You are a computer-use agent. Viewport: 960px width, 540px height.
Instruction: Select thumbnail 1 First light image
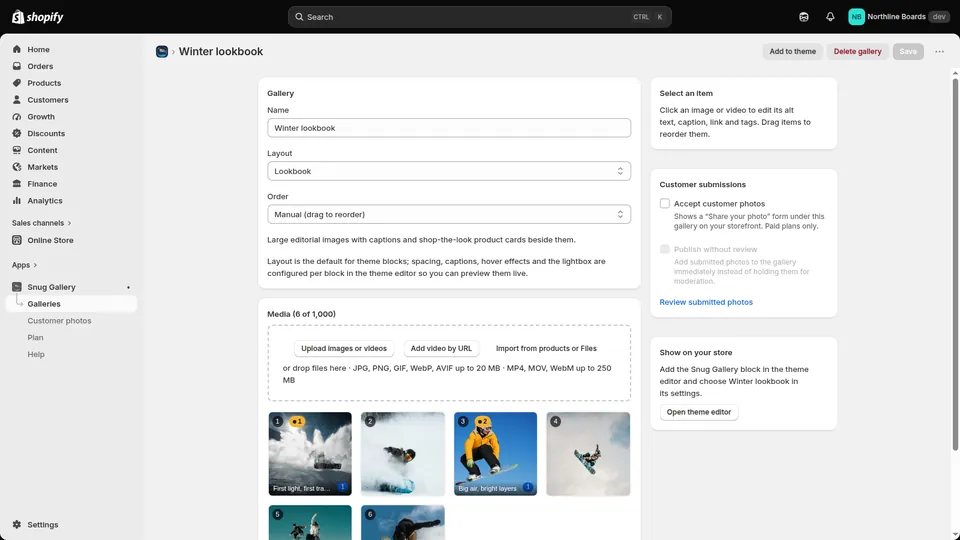click(310, 454)
